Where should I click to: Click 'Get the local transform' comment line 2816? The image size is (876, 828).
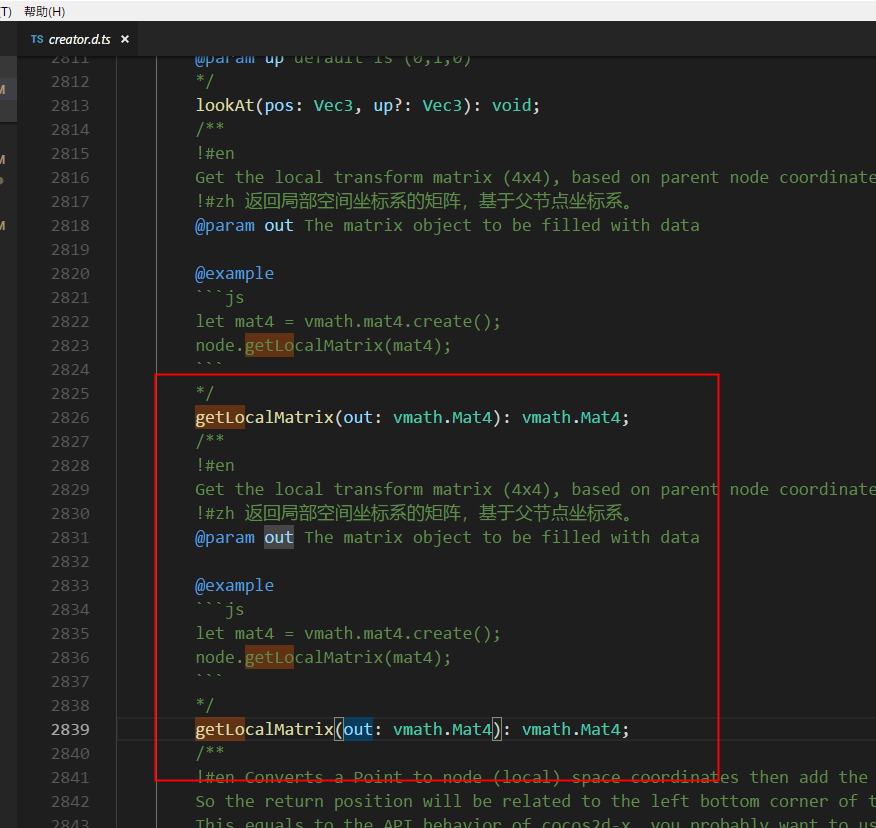tap(535, 178)
